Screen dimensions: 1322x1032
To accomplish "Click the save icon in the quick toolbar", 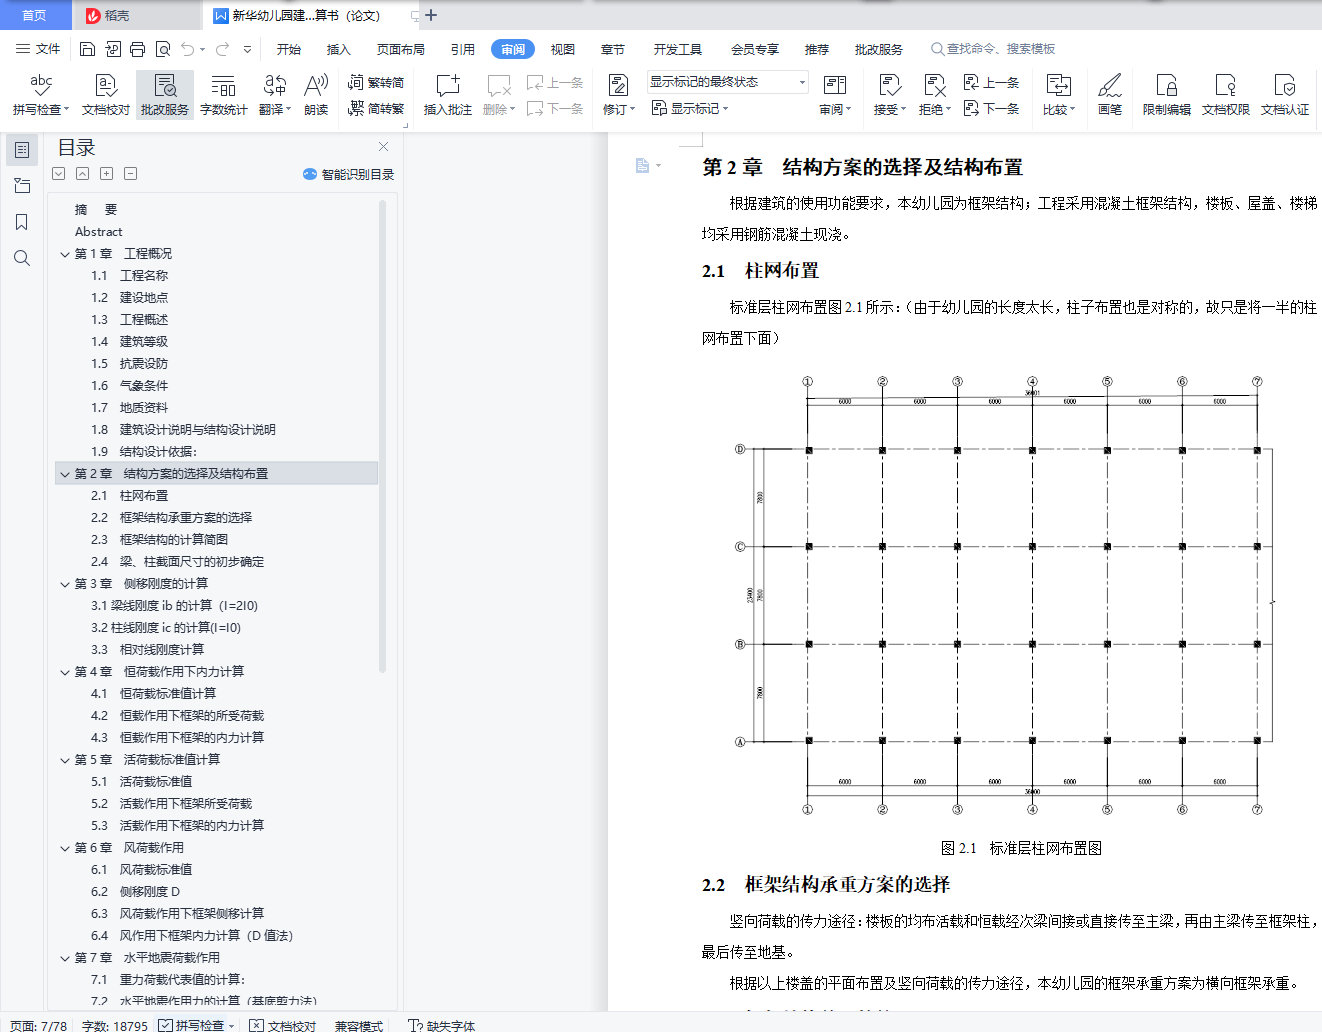I will pyautogui.click(x=87, y=49).
